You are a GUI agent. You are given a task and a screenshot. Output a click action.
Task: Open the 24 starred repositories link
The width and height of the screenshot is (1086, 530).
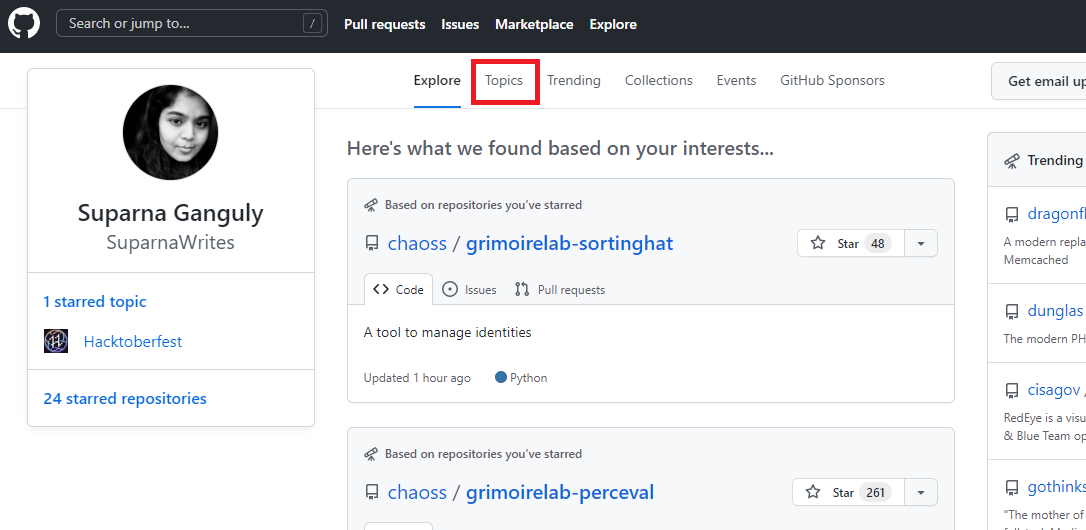pos(125,399)
